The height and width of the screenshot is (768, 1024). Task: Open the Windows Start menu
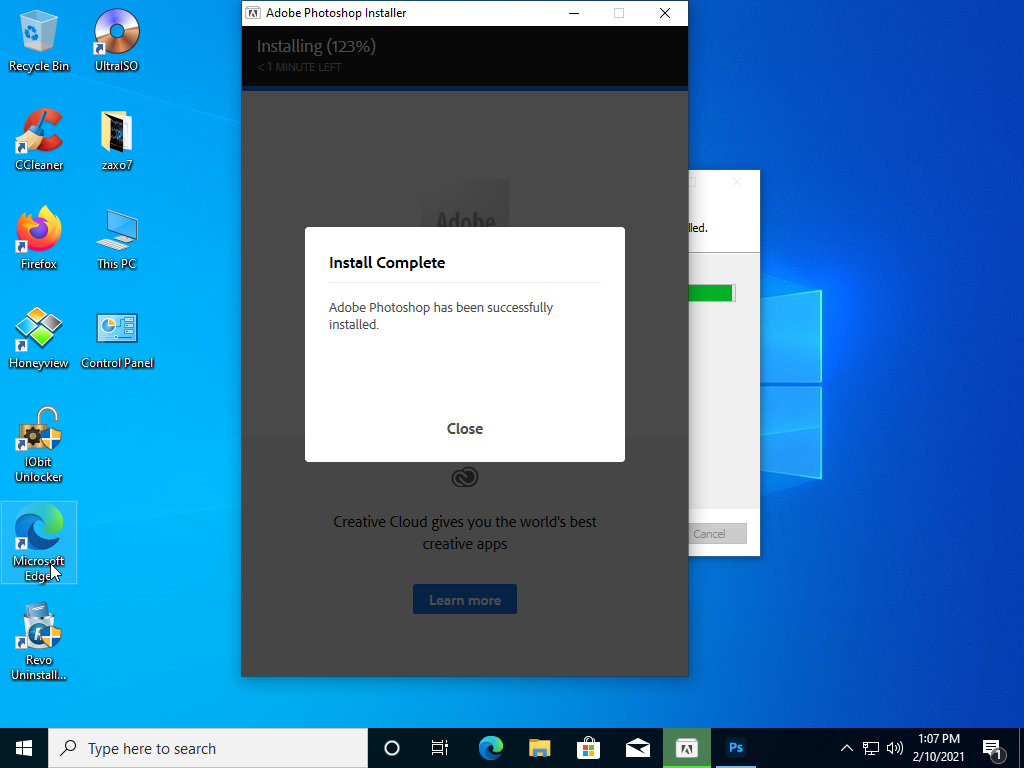pyautogui.click(x=24, y=748)
